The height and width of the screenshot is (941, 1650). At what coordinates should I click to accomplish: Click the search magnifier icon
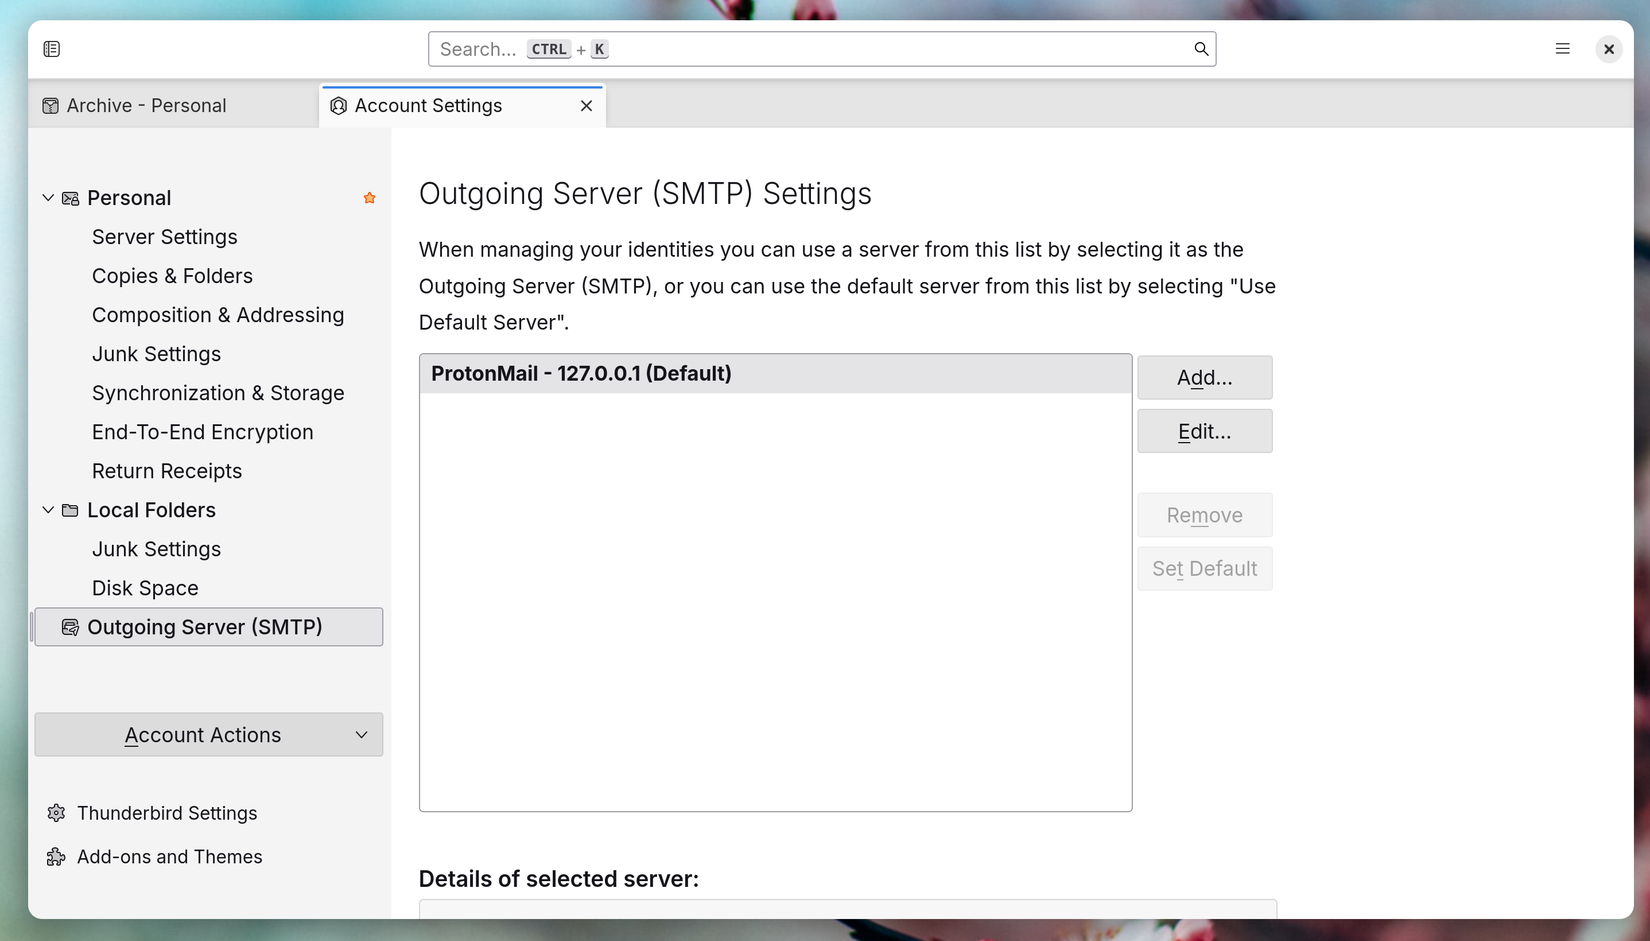[1201, 49]
